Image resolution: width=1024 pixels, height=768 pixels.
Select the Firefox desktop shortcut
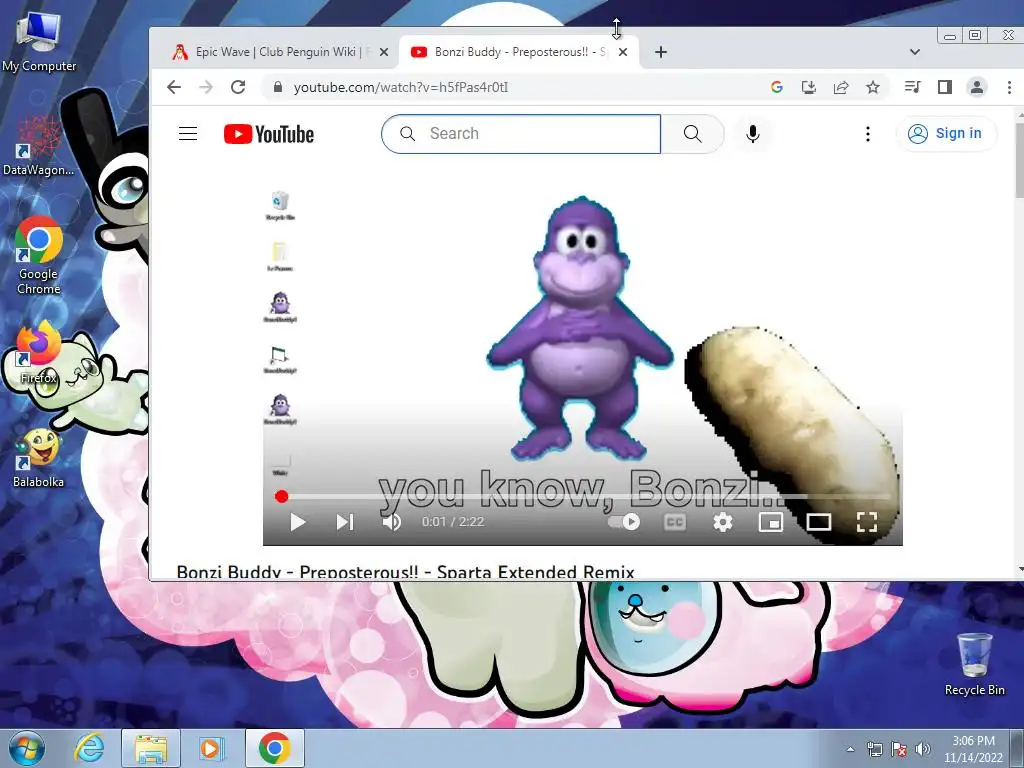[39, 353]
